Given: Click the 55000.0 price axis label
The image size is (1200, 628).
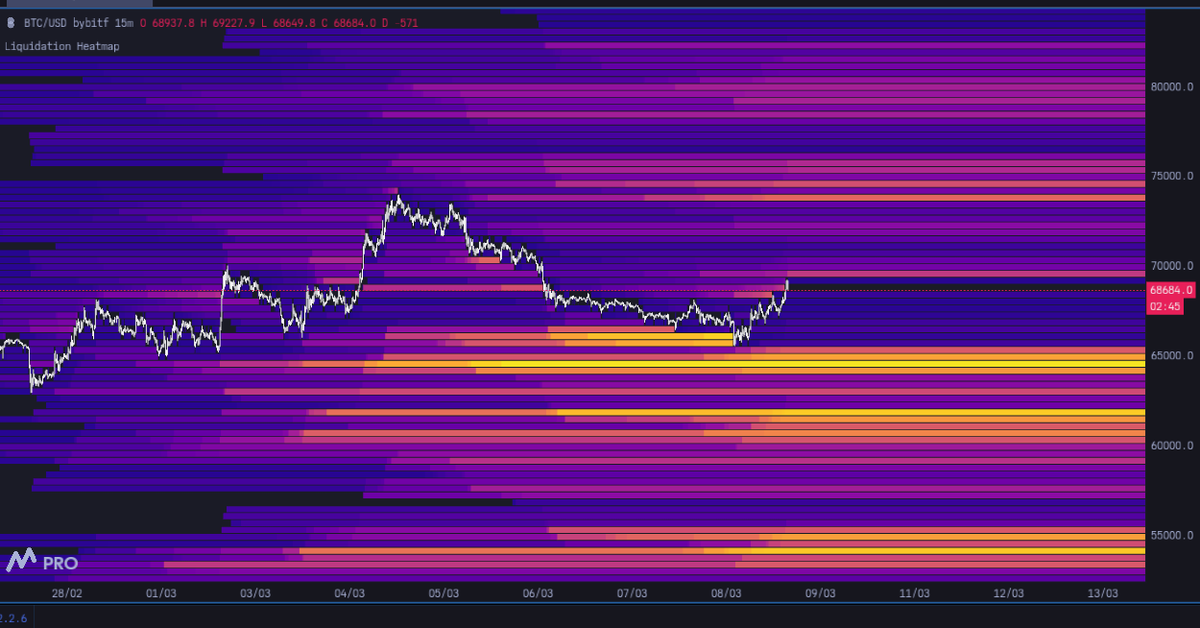Looking at the screenshot, I should pos(1171,536).
